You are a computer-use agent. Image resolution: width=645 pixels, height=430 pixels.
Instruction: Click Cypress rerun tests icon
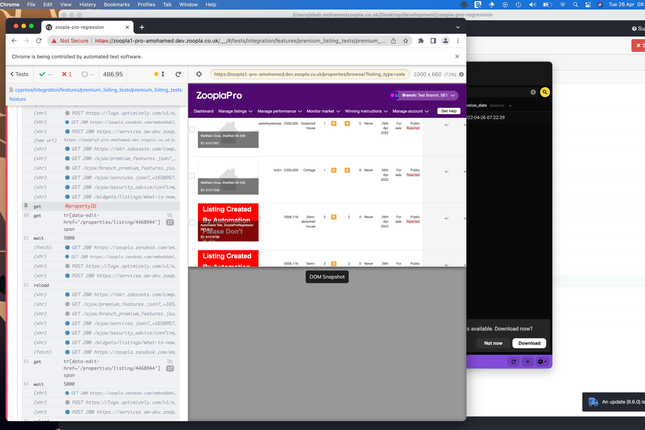click(x=178, y=74)
